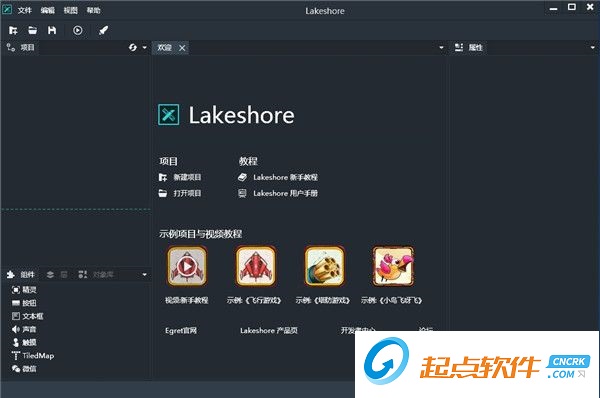Open the cannon turret game example thumbnail
This screenshot has height=398, width=600.
(324, 266)
